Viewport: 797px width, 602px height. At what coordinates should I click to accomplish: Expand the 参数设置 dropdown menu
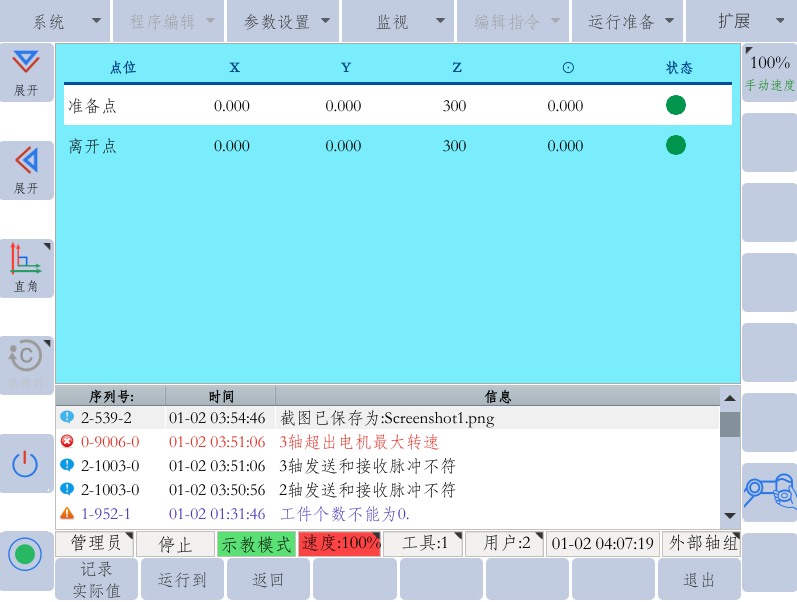283,21
